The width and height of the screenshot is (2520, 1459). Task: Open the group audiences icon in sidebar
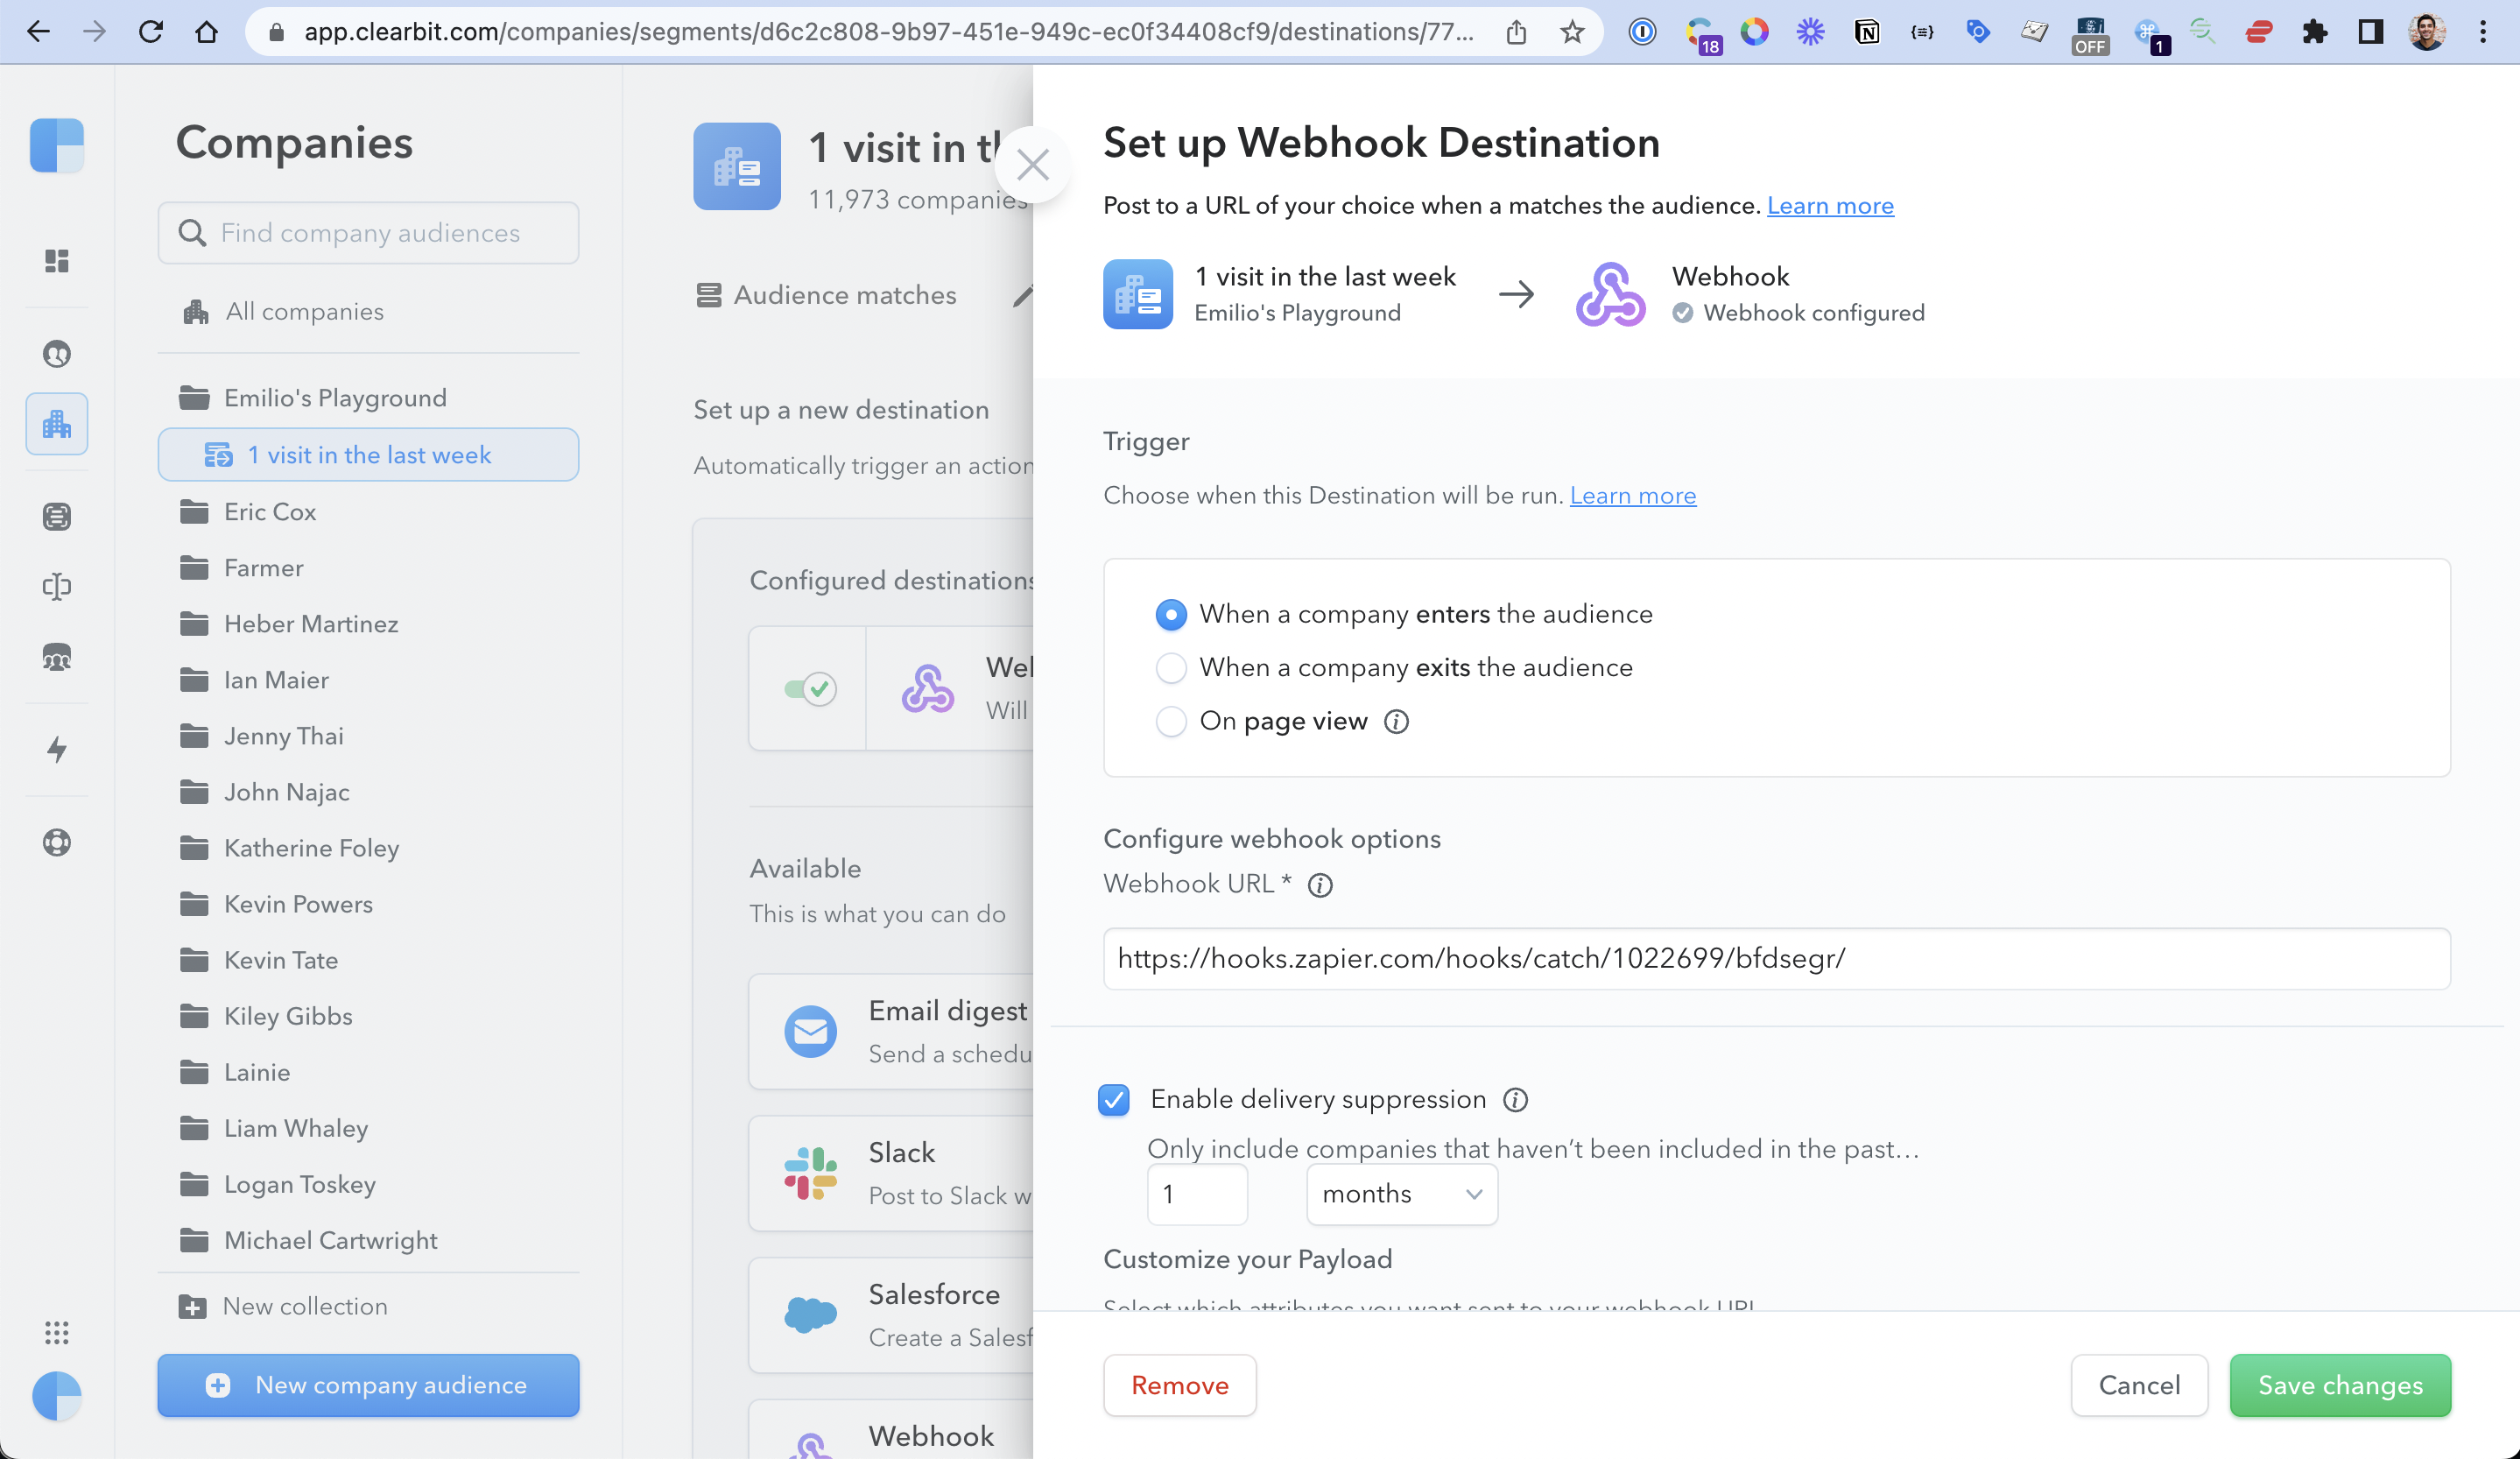(x=57, y=657)
